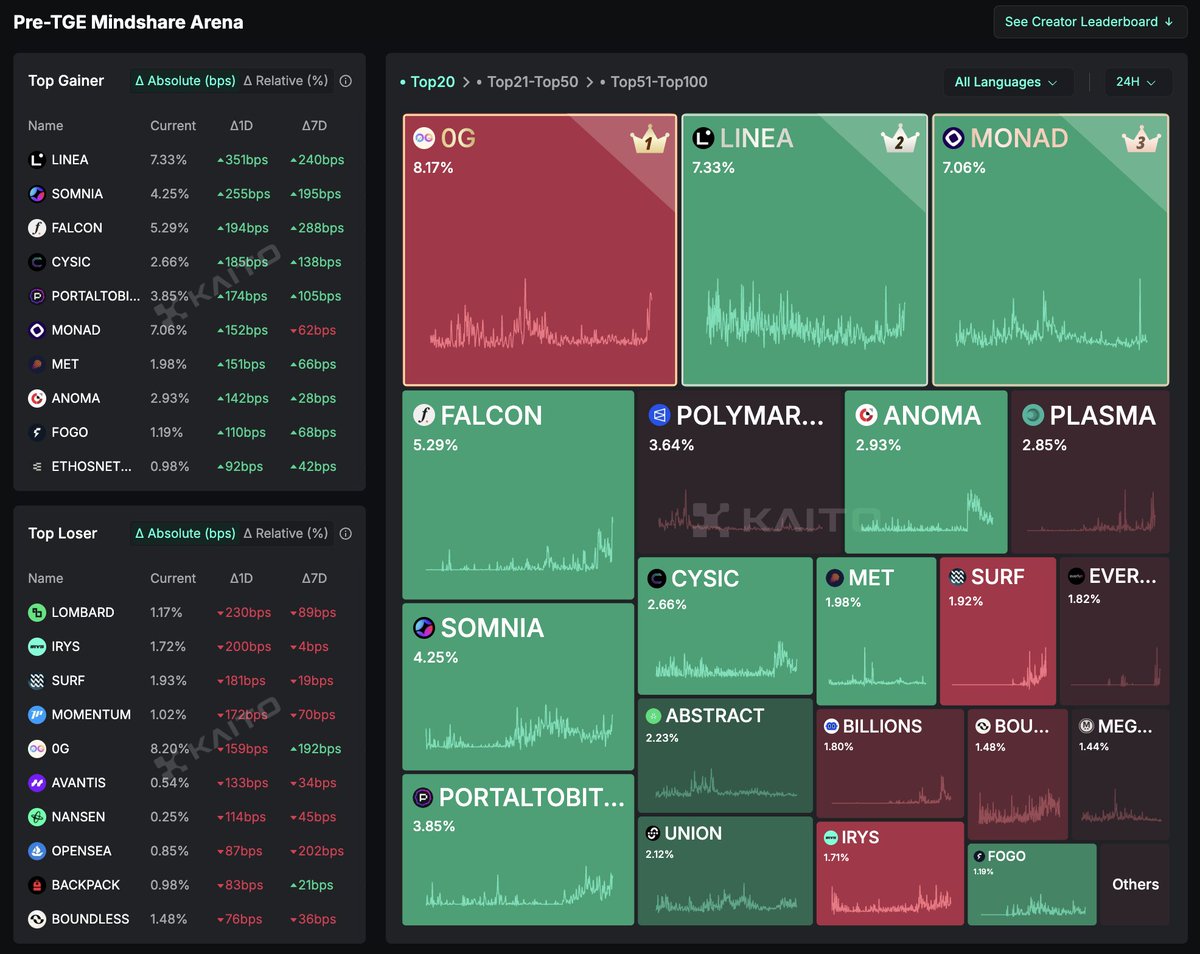Click the IRYS 1.71% treemap tile
Screen dimensions: 1200x954
click(890, 874)
